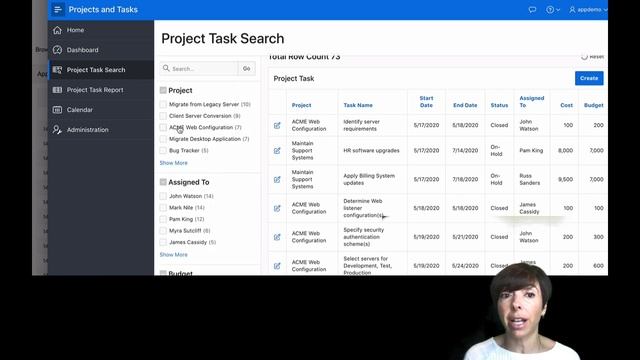Click the Go search button
This screenshot has width=640, height=360.
pyautogui.click(x=247, y=69)
